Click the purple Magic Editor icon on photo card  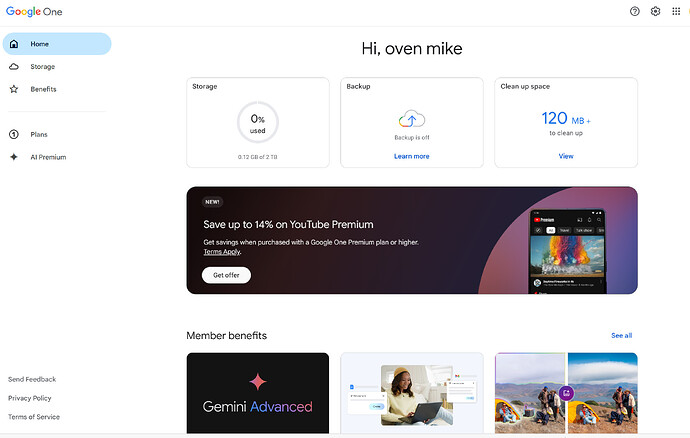[x=566, y=392]
